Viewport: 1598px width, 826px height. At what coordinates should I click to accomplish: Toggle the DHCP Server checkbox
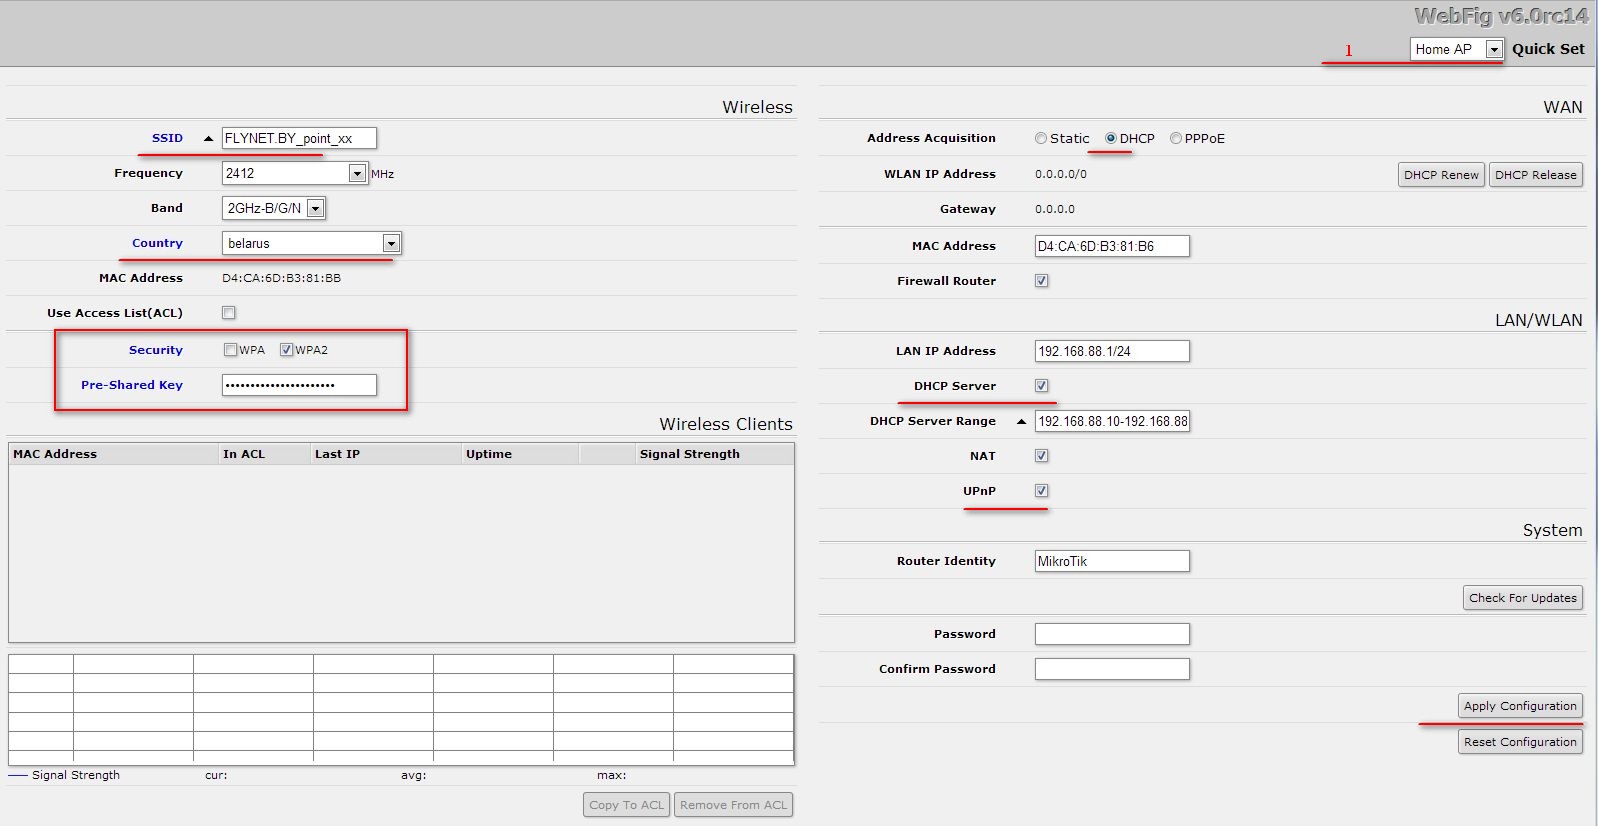point(1042,386)
